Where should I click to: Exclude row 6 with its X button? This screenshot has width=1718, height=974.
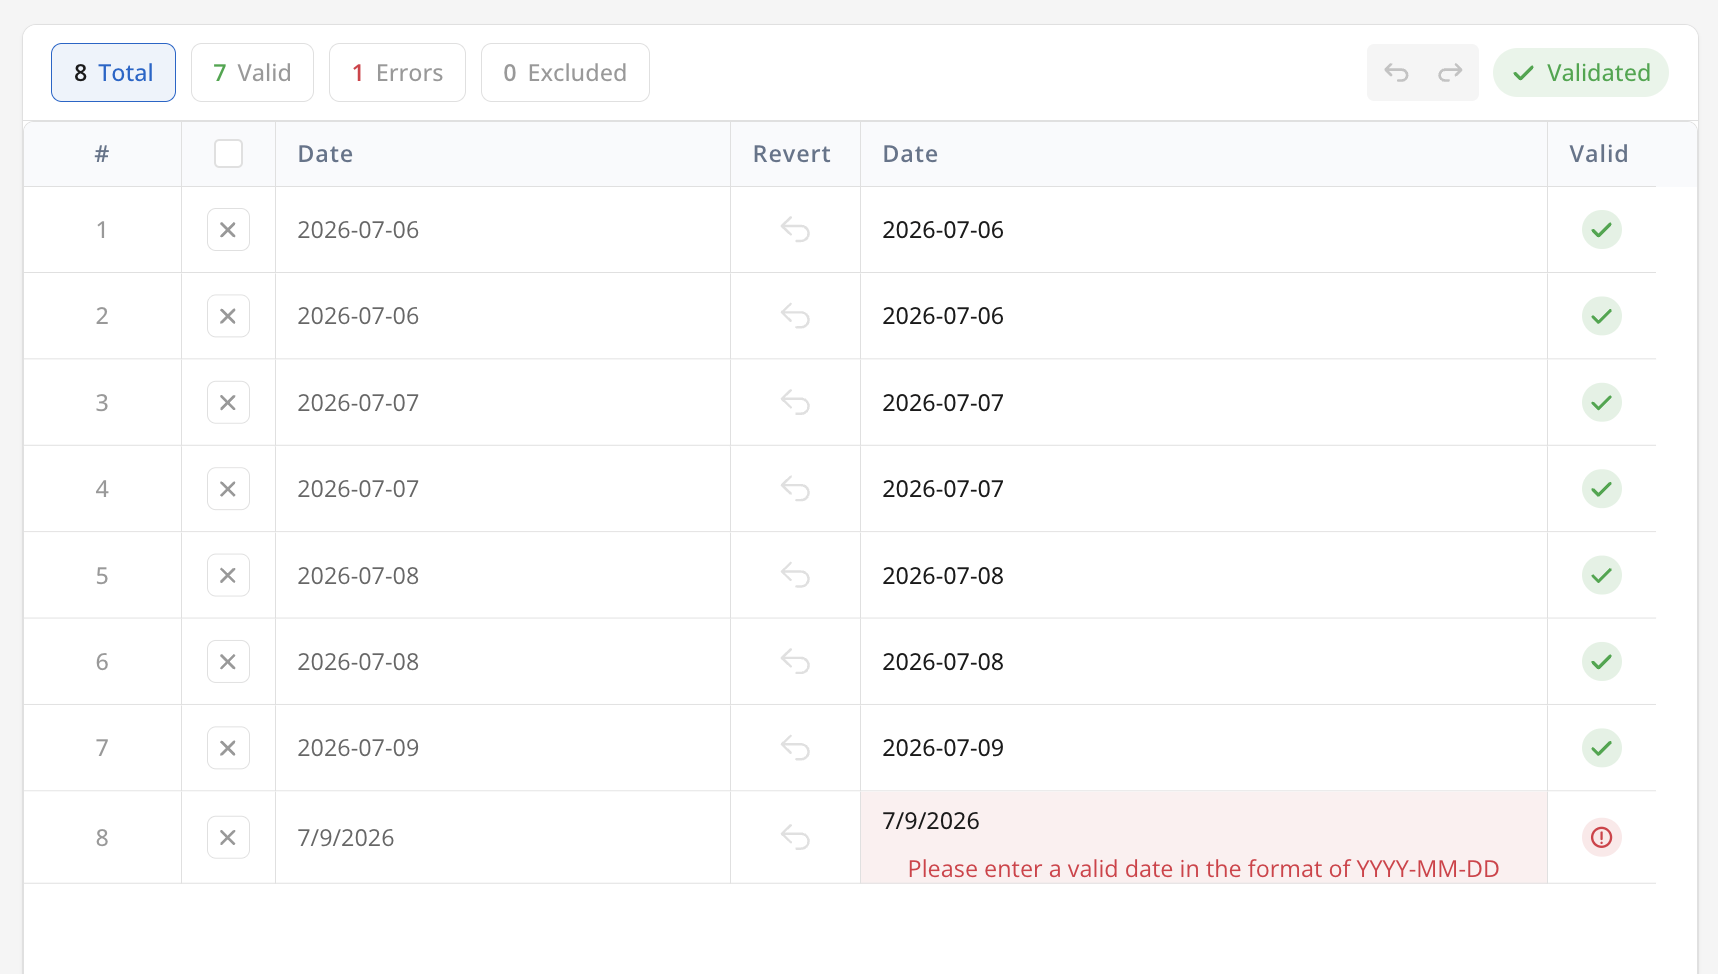(228, 662)
